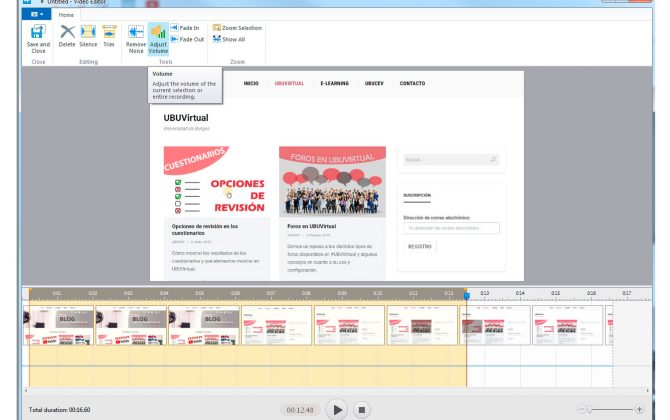
Task: Choose Zoom Selection
Action: 237,28
